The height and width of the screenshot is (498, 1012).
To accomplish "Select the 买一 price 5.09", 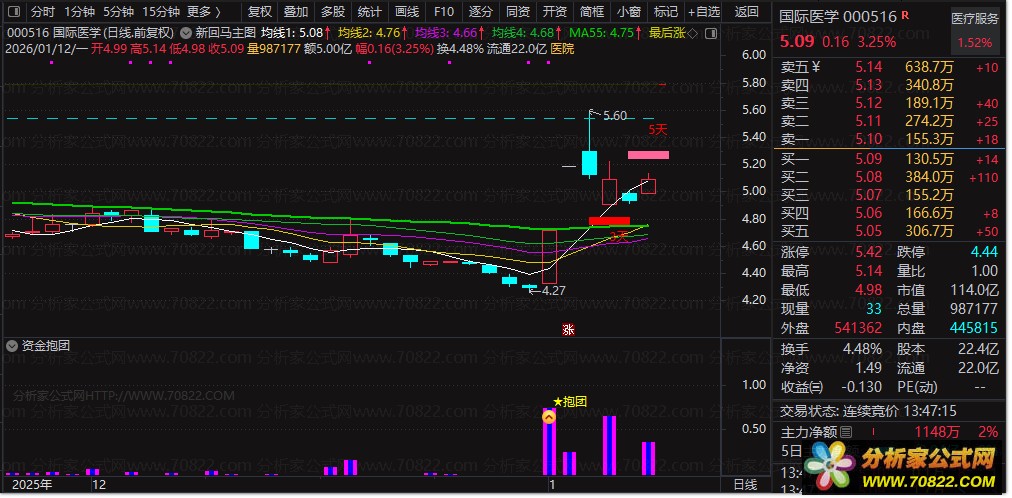I will click(868, 158).
